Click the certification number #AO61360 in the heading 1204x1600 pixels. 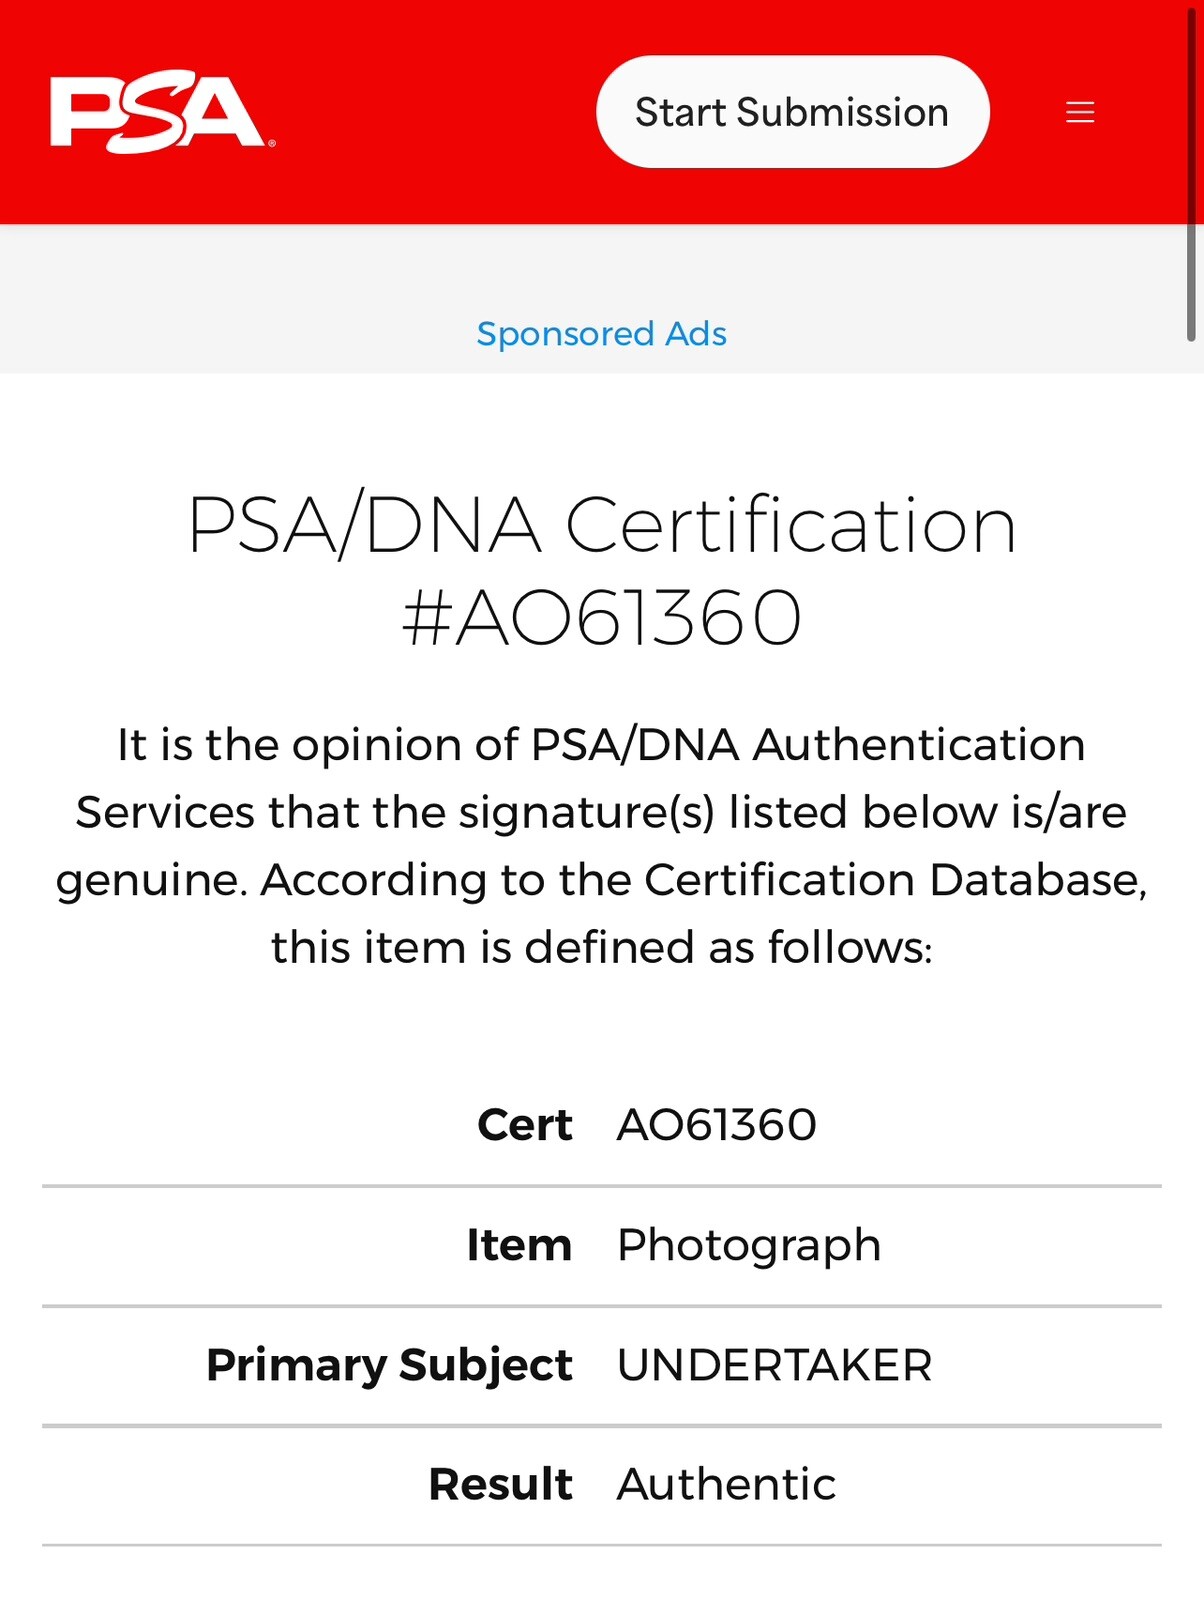(x=602, y=618)
